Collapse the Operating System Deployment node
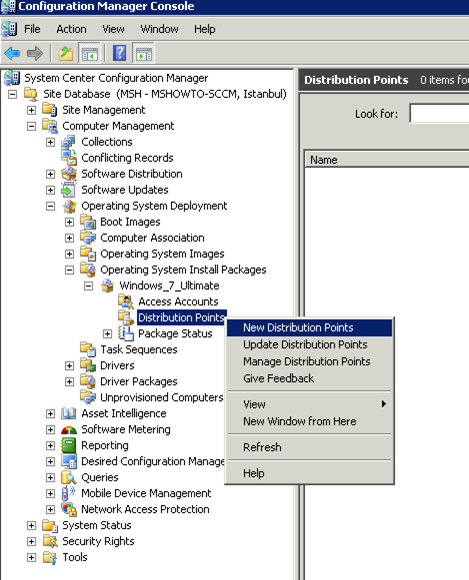 [x=50, y=206]
